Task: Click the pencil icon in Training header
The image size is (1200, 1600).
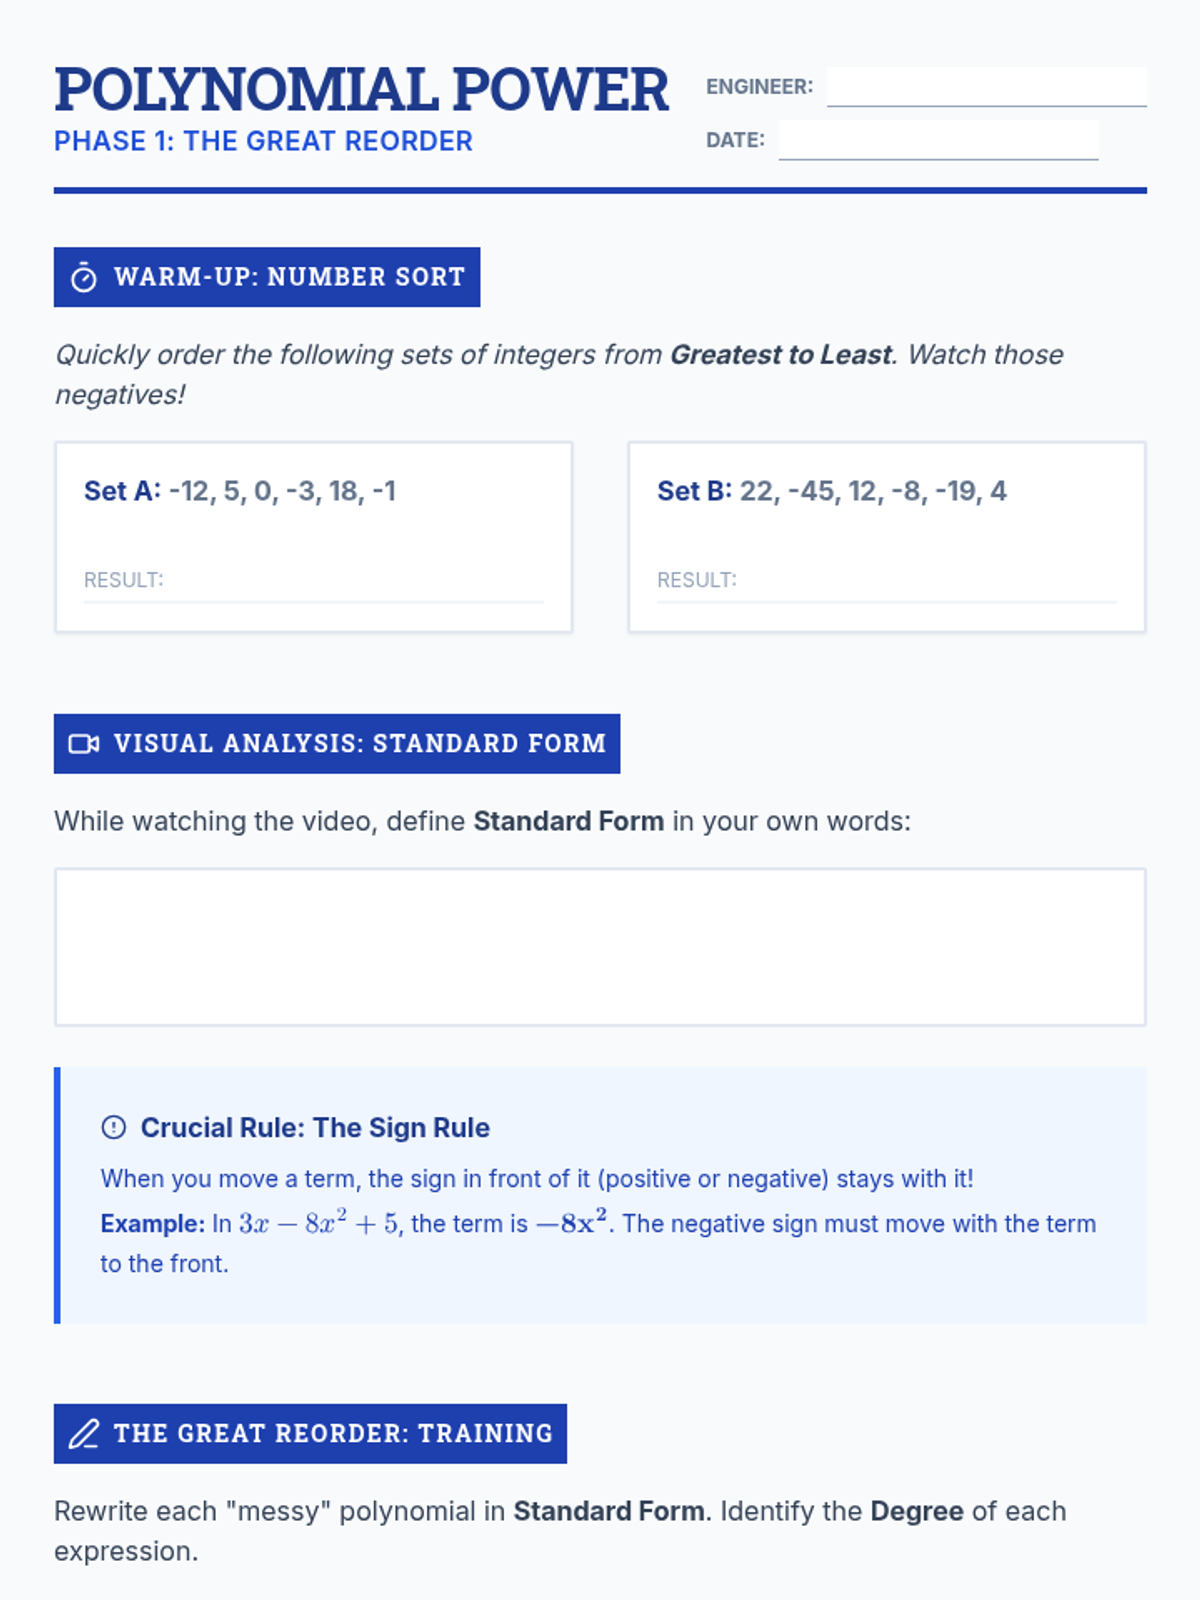Action: [x=84, y=1434]
